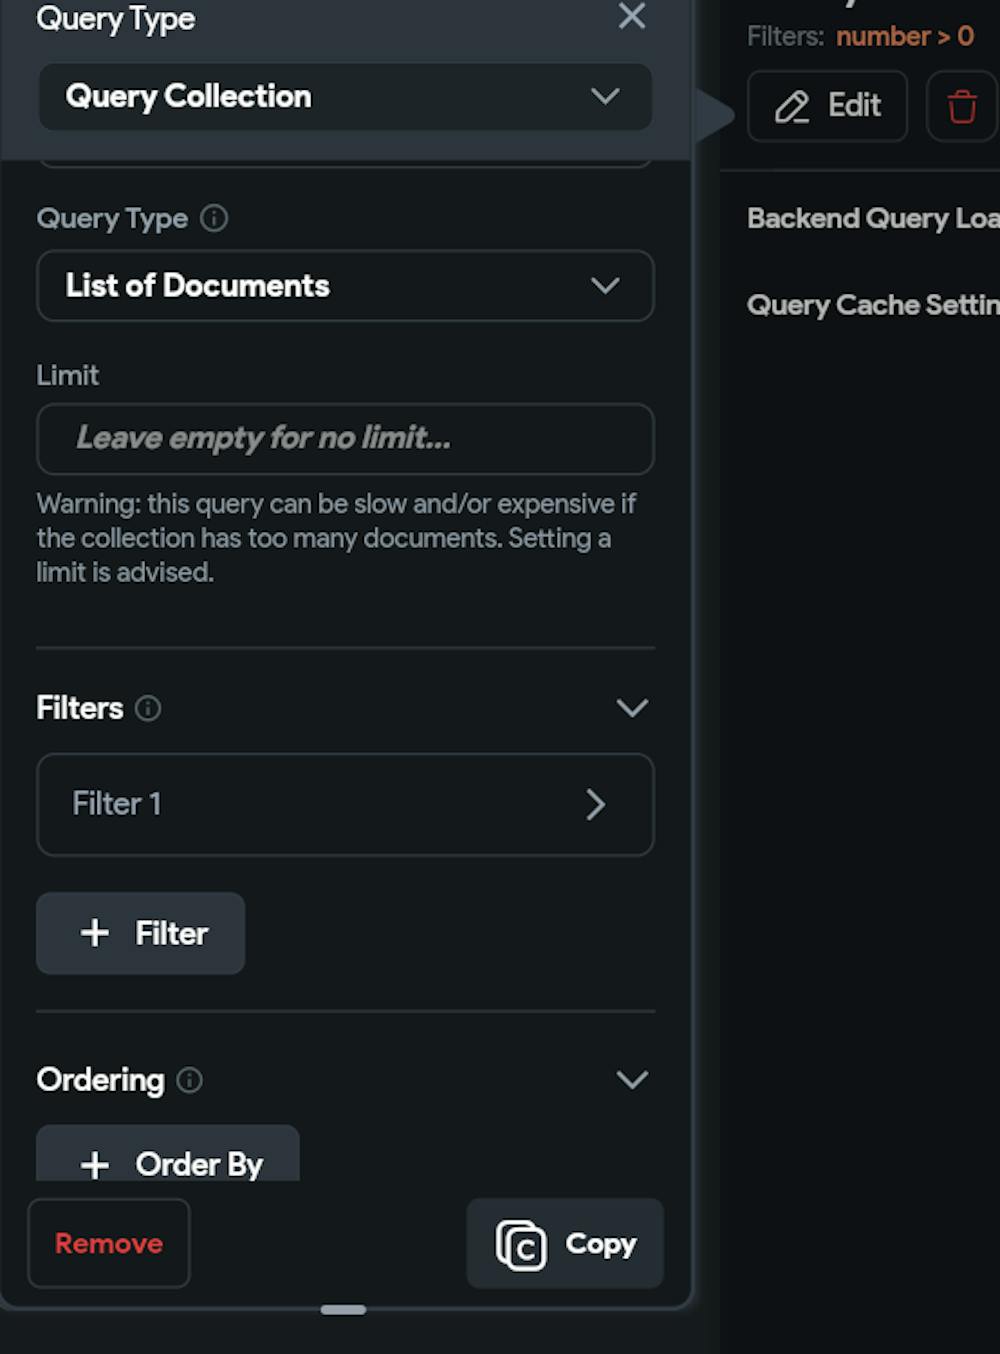This screenshot has height=1354, width=1000.
Task: Click the Filters info icon
Action: coord(148,709)
